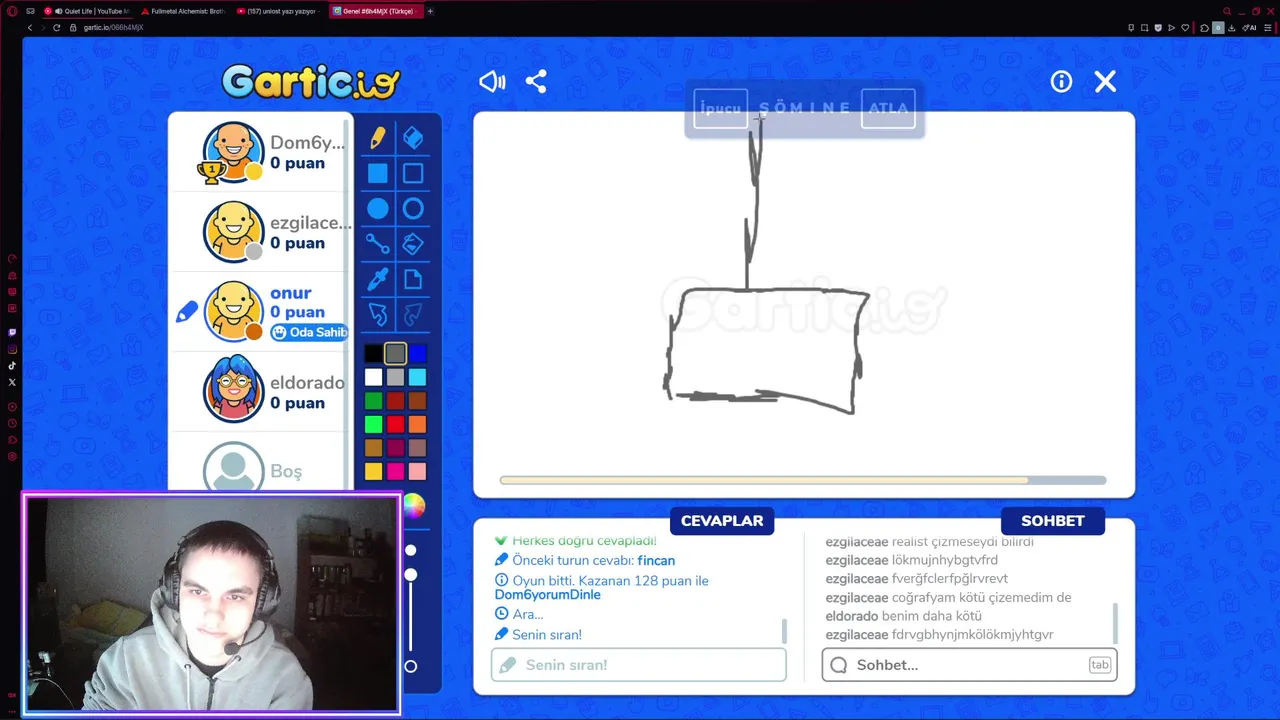Screen dimensions: 1280x720
Task: Open the unlost yazı yazıyor tab
Action: 279,11
